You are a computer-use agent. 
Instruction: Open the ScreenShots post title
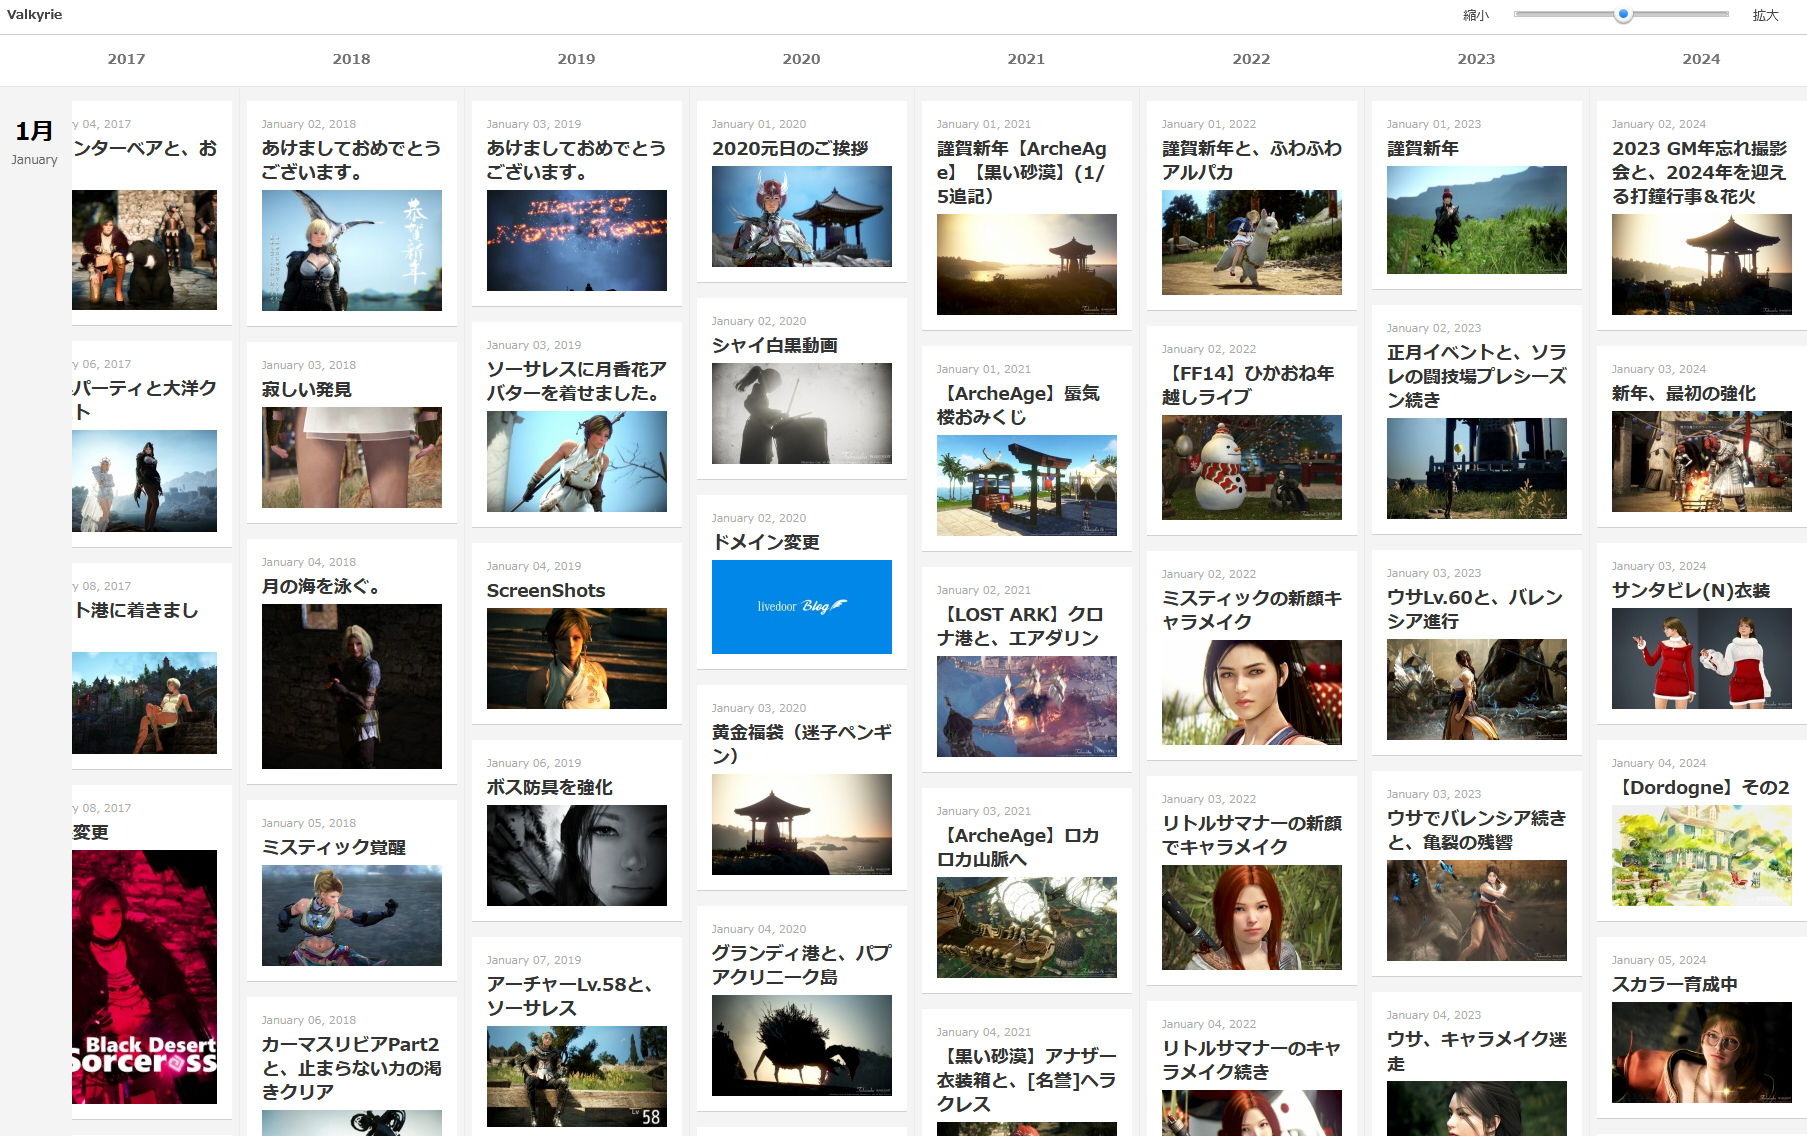coord(546,590)
